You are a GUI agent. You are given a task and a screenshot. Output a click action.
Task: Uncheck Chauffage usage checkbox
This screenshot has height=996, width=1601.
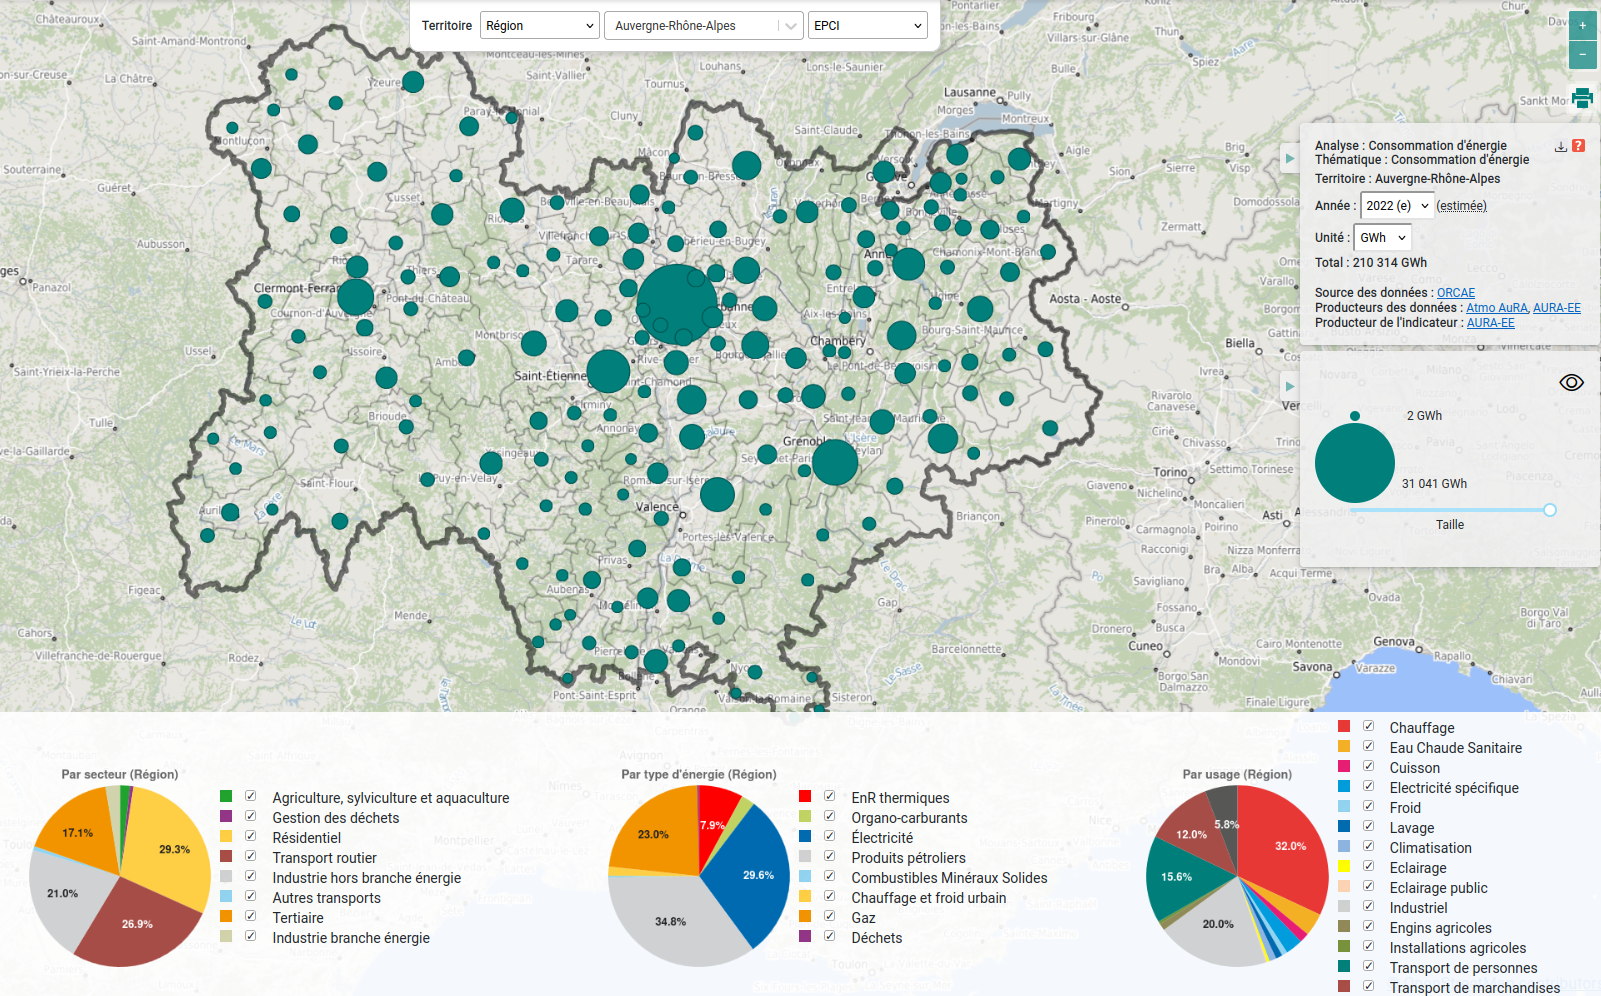[1368, 726]
